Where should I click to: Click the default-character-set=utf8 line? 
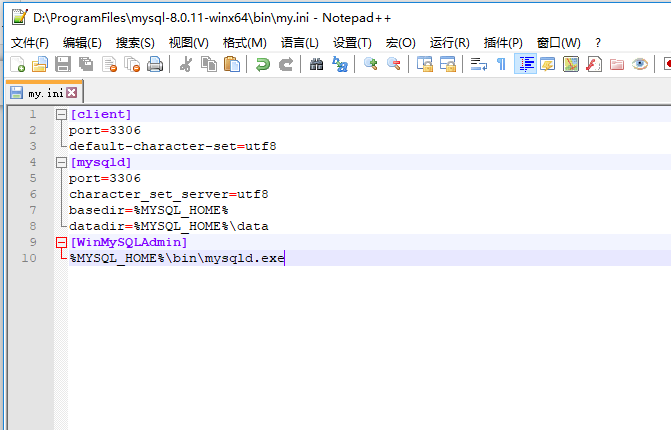[x=173, y=146]
